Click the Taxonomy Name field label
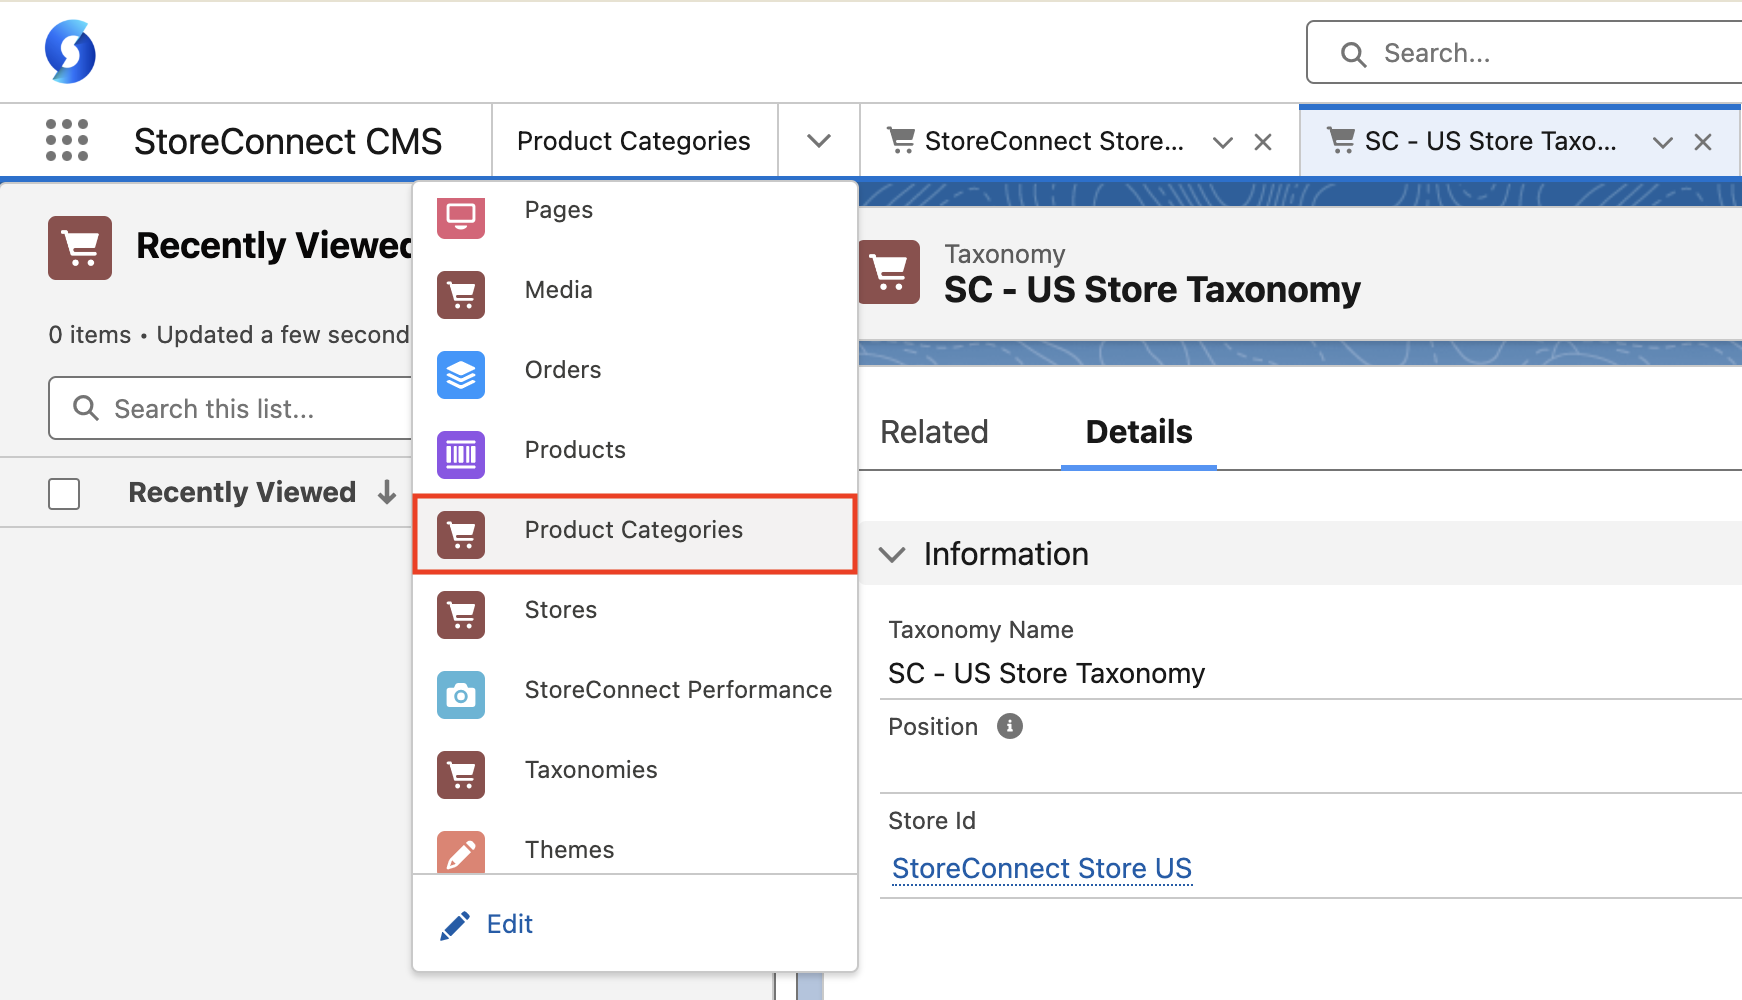The width and height of the screenshot is (1742, 1000). click(x=981, y=629)
